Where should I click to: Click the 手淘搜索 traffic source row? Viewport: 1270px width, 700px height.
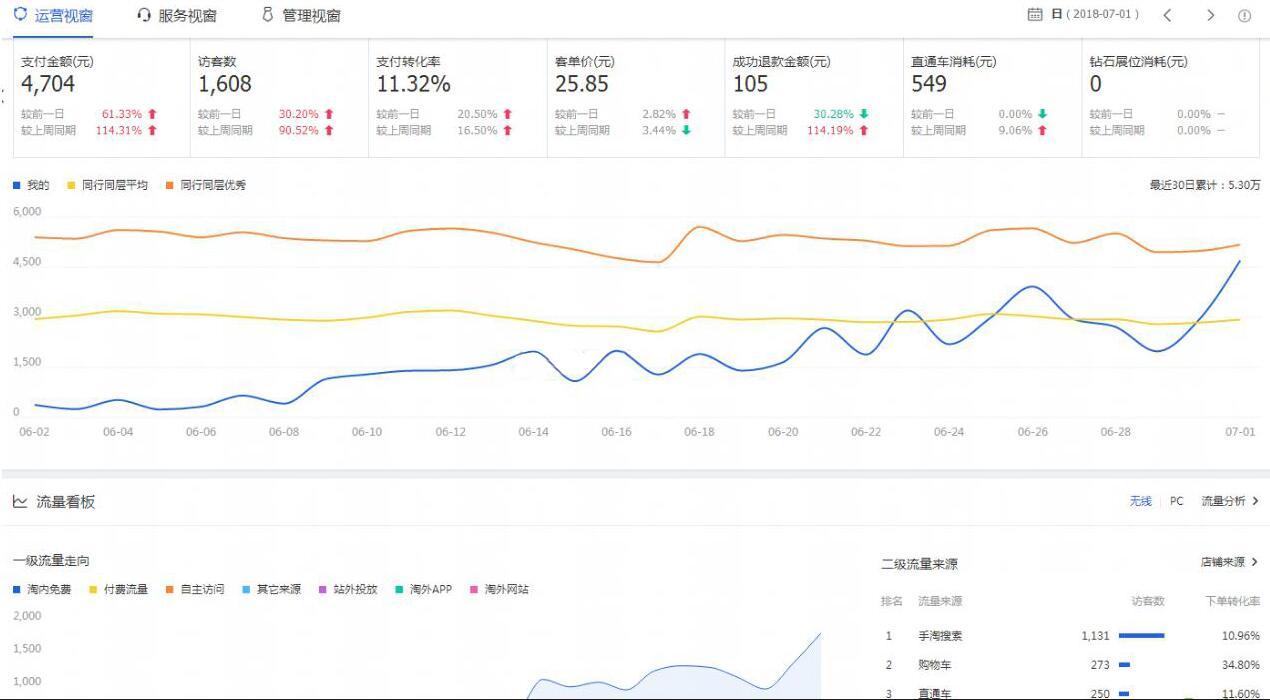click(x=1071, y=636)
